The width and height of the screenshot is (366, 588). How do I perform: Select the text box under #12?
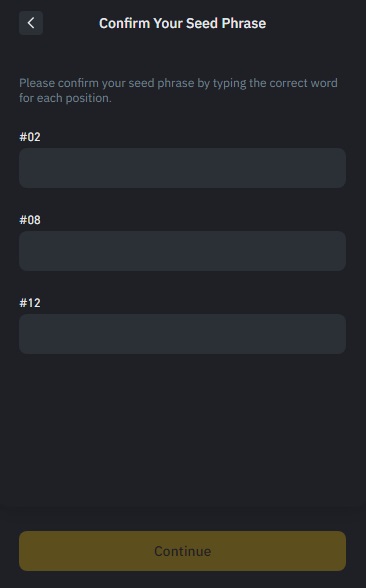tap(182, 334)
